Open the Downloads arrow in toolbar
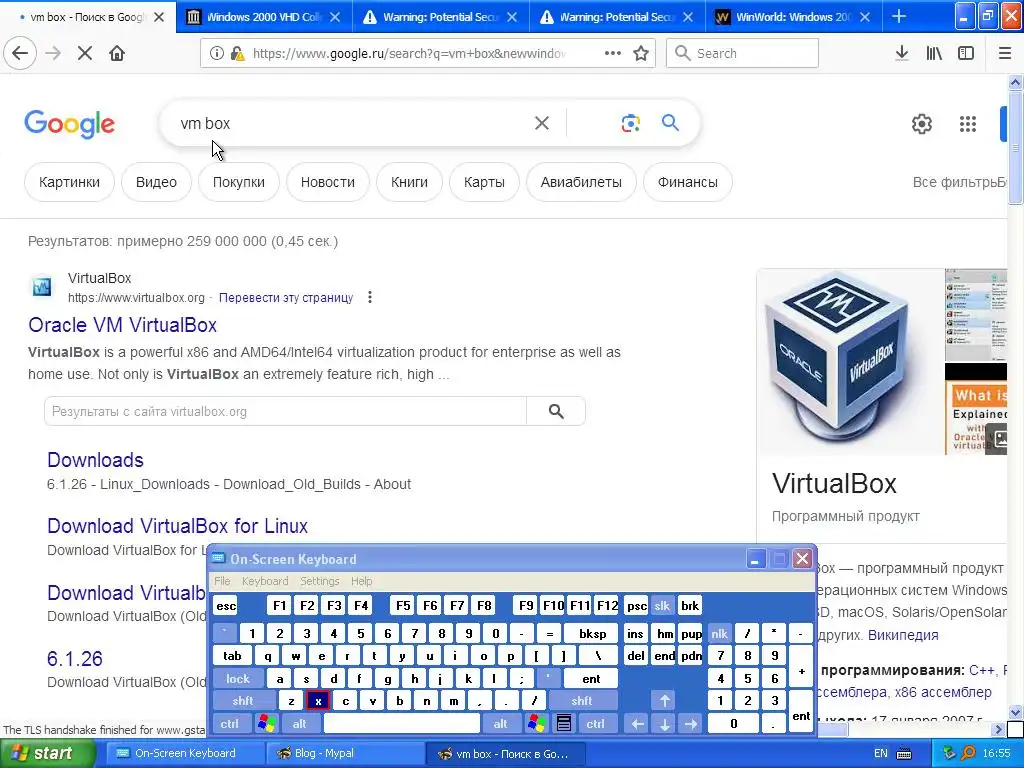1024x768 pixels. (x=902, y=54)
